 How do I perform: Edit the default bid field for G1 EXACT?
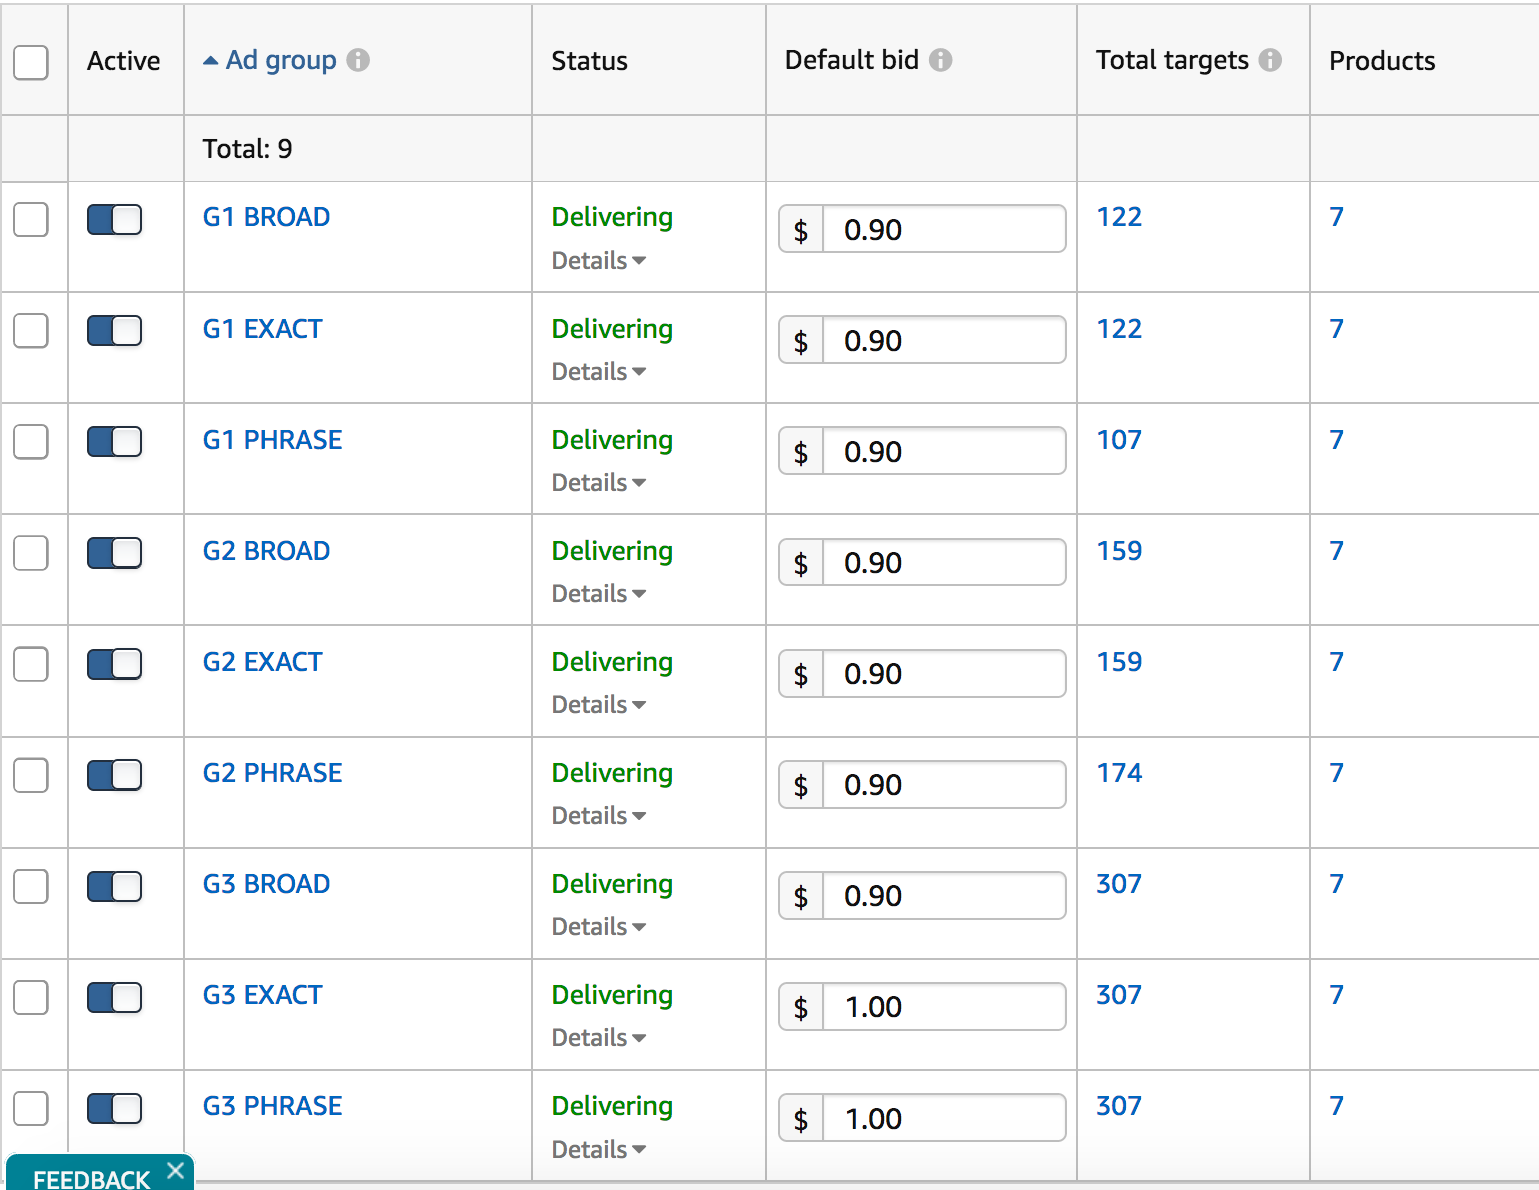[x=944, y=340]
